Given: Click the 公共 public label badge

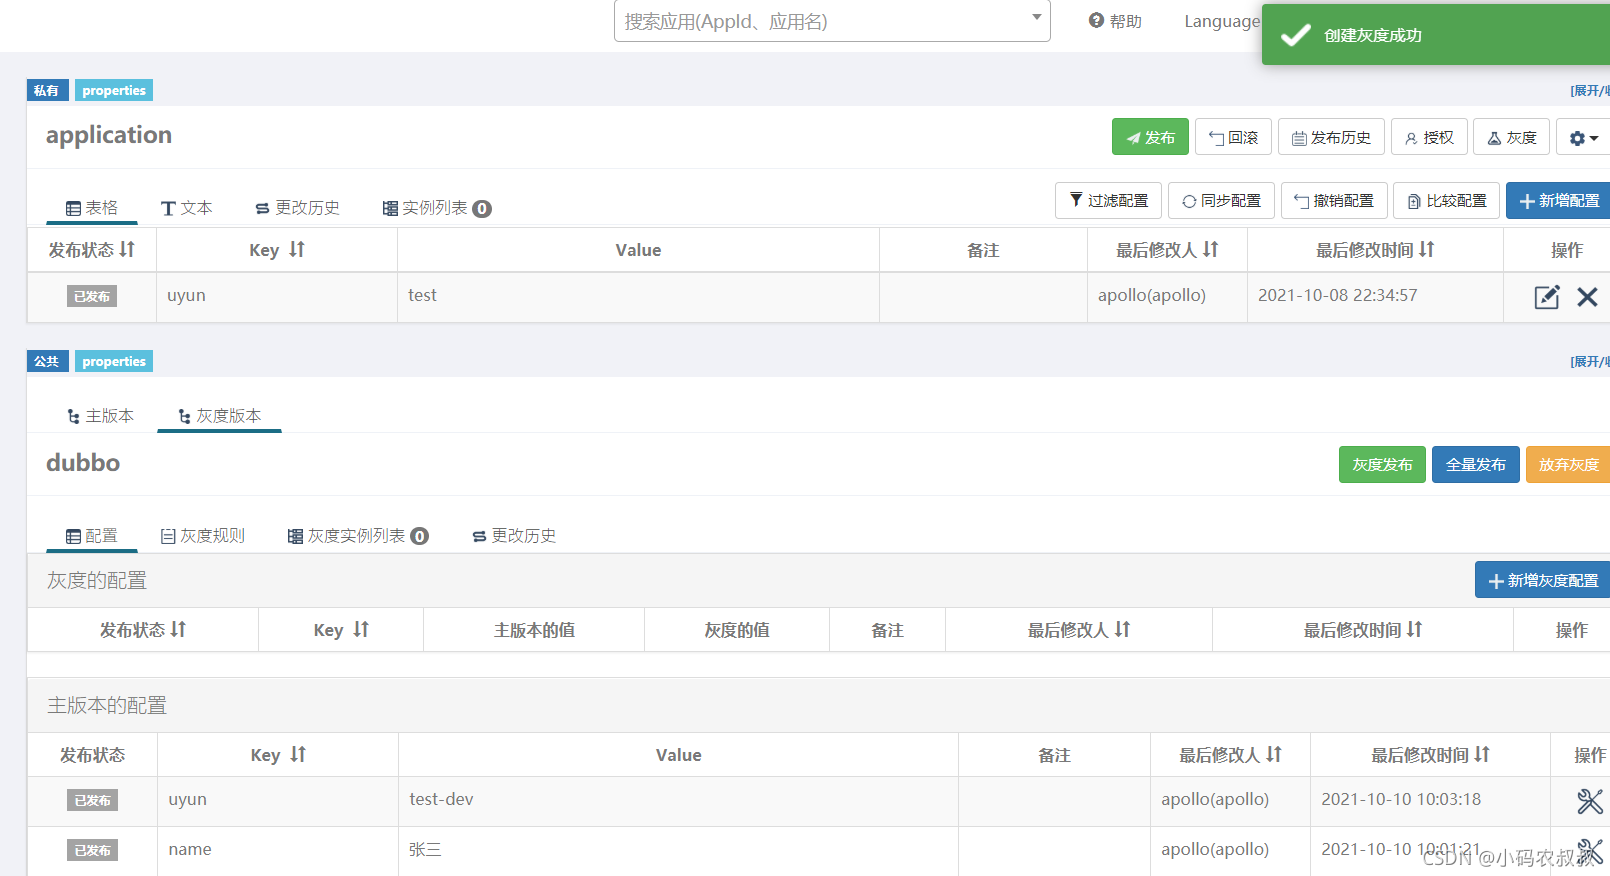Looking at the screenshot, I should (x=47, y=361).
